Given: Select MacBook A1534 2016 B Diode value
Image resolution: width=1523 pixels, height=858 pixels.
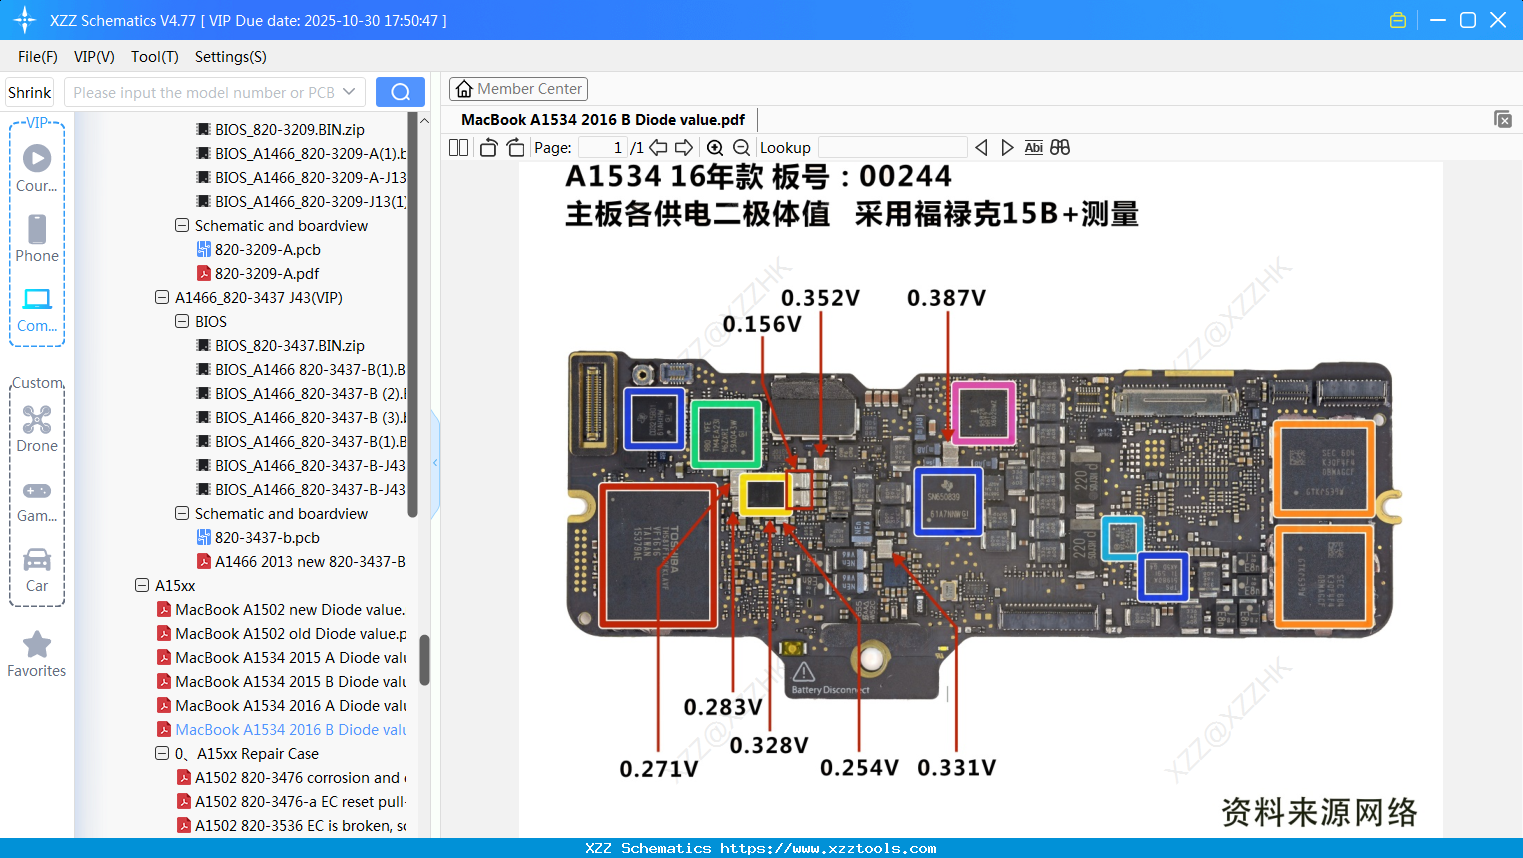Looking at the screenshot, I should click(x=281, y=729).
